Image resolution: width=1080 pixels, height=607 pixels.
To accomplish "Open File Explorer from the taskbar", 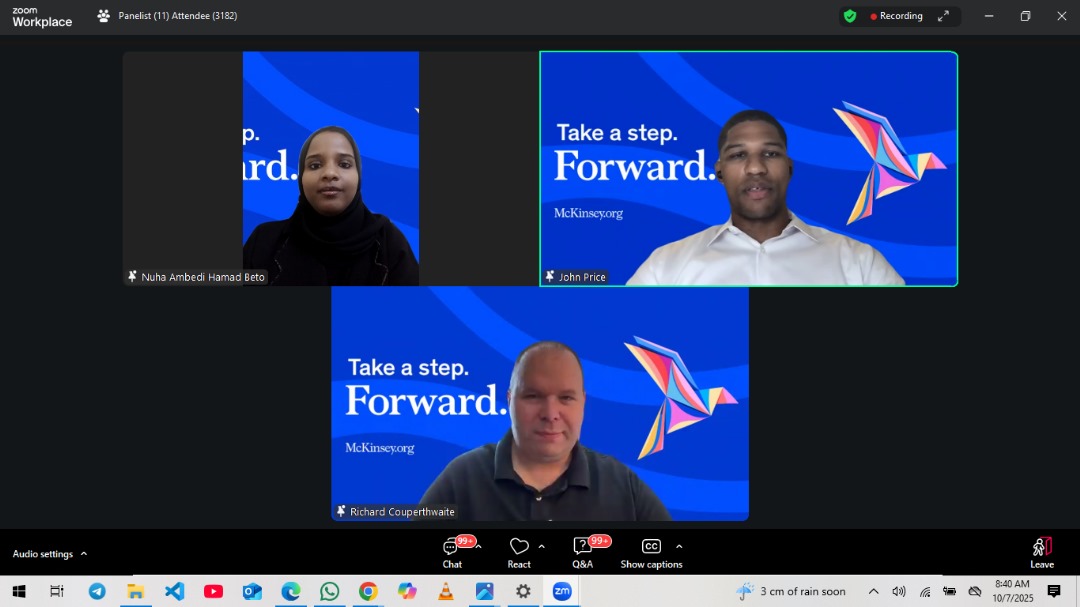I will [x=136, y=591].
